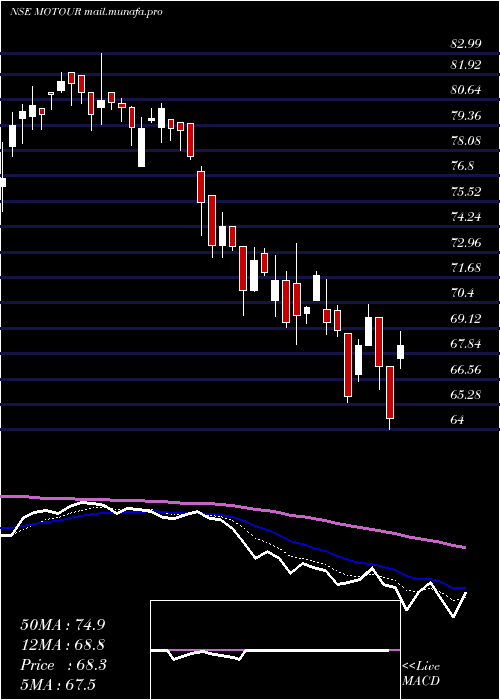Click the 80.64 price axis label

tap(466, 90)
